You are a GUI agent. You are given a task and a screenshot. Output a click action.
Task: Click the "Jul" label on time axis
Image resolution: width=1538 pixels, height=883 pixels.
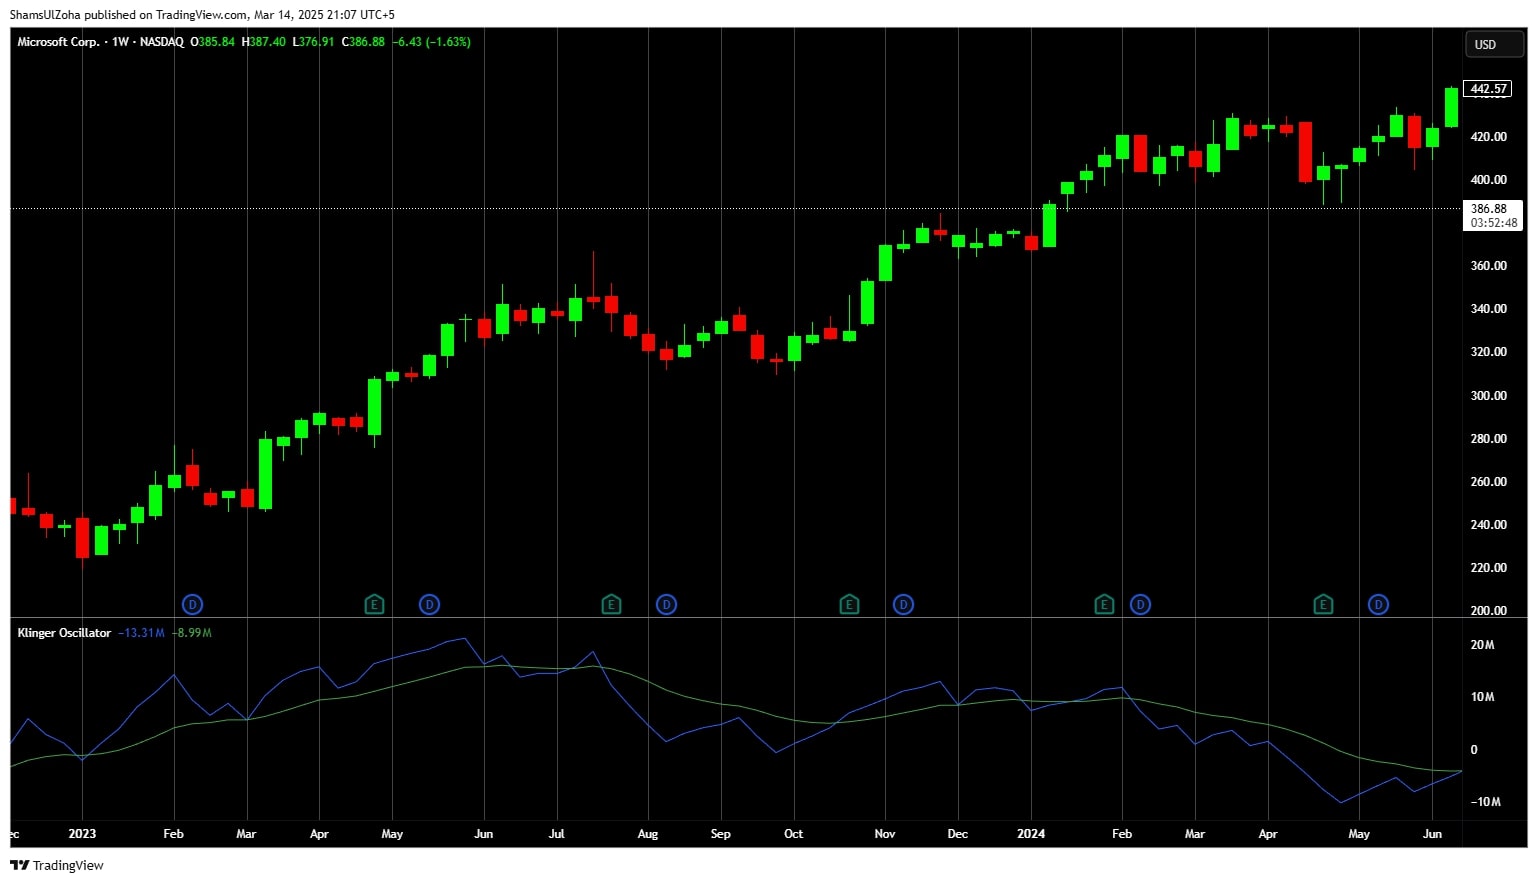tap(556, 834)
